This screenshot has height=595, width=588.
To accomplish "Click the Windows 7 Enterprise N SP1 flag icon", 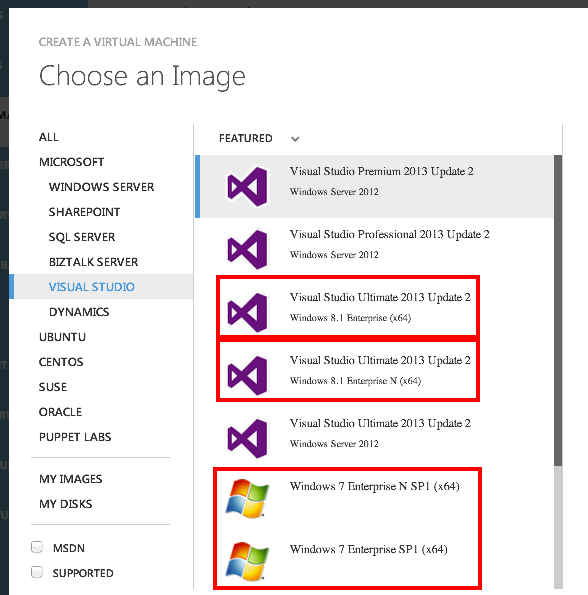I will point(247,498).
